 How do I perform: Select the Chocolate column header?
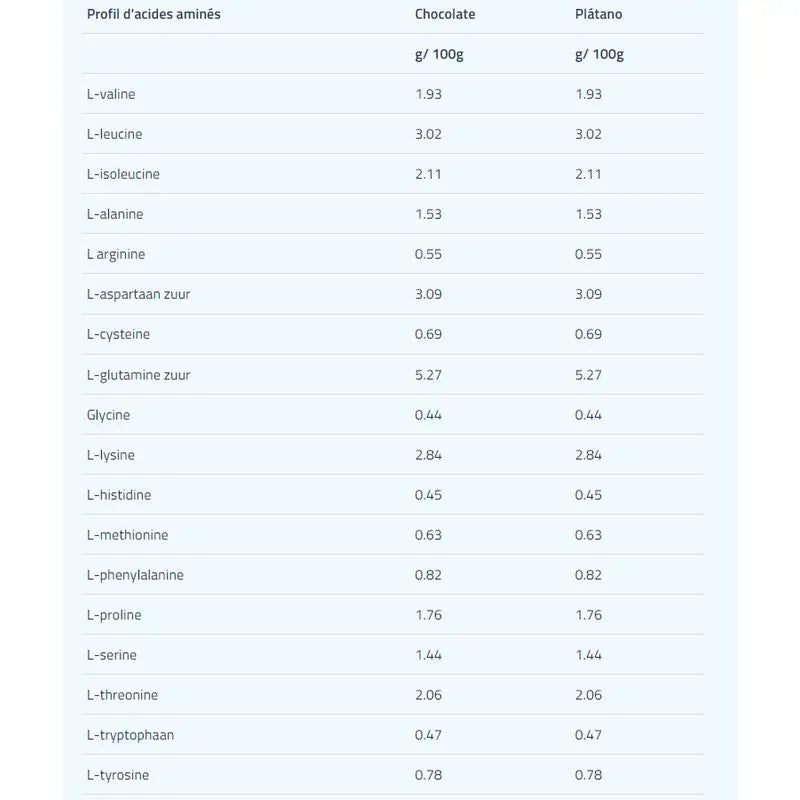click(445, 14)
